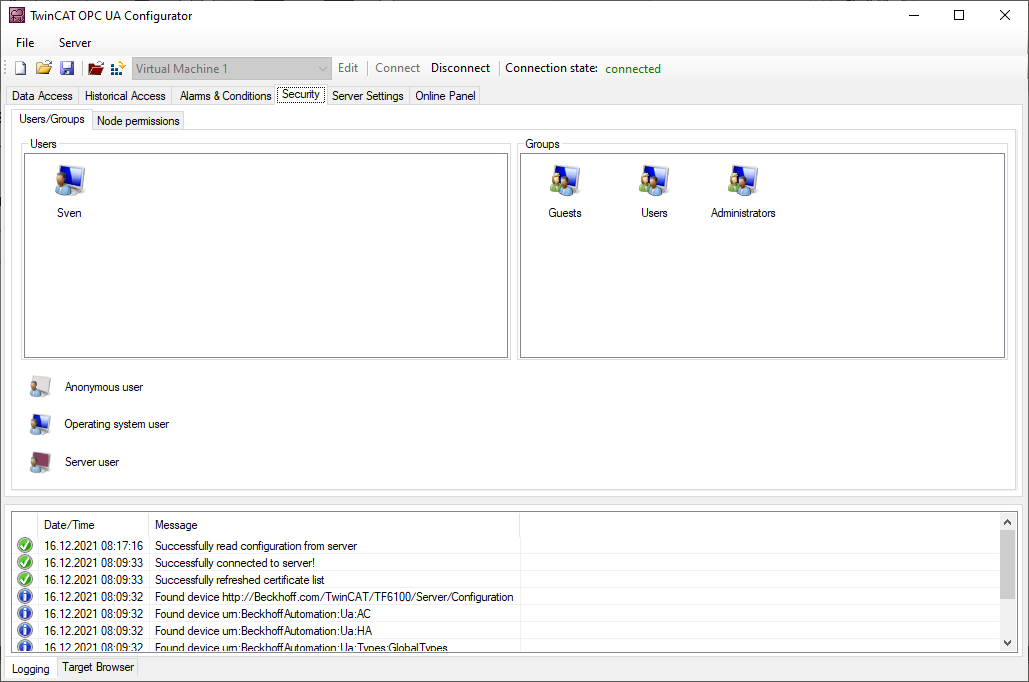The width and height of the screenshot is (1029, 682).
Task: Click success icon beside 'Successfully read configuration'
Action: (x=25, y=545)
